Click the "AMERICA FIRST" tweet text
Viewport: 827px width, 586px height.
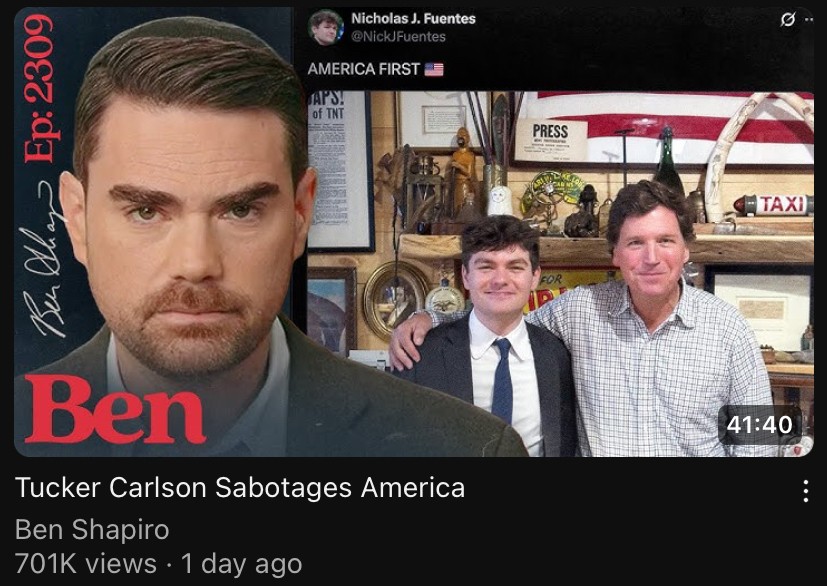click(x=363, y=69)
